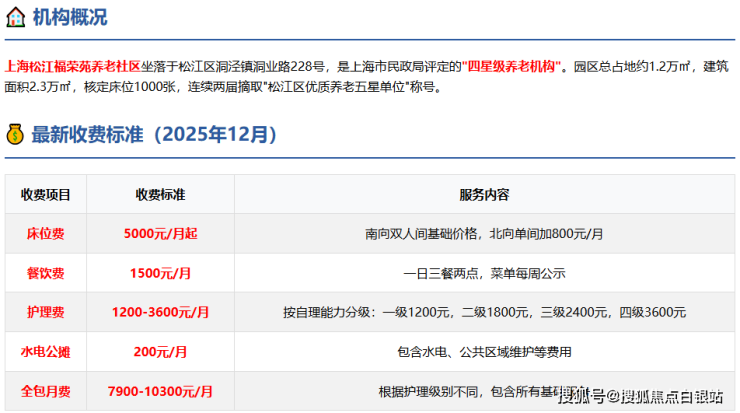740x413 pixels.
Task: Click the 一日三餐两点 description cell
Action: pyautogui.click(x=484, y=273)
